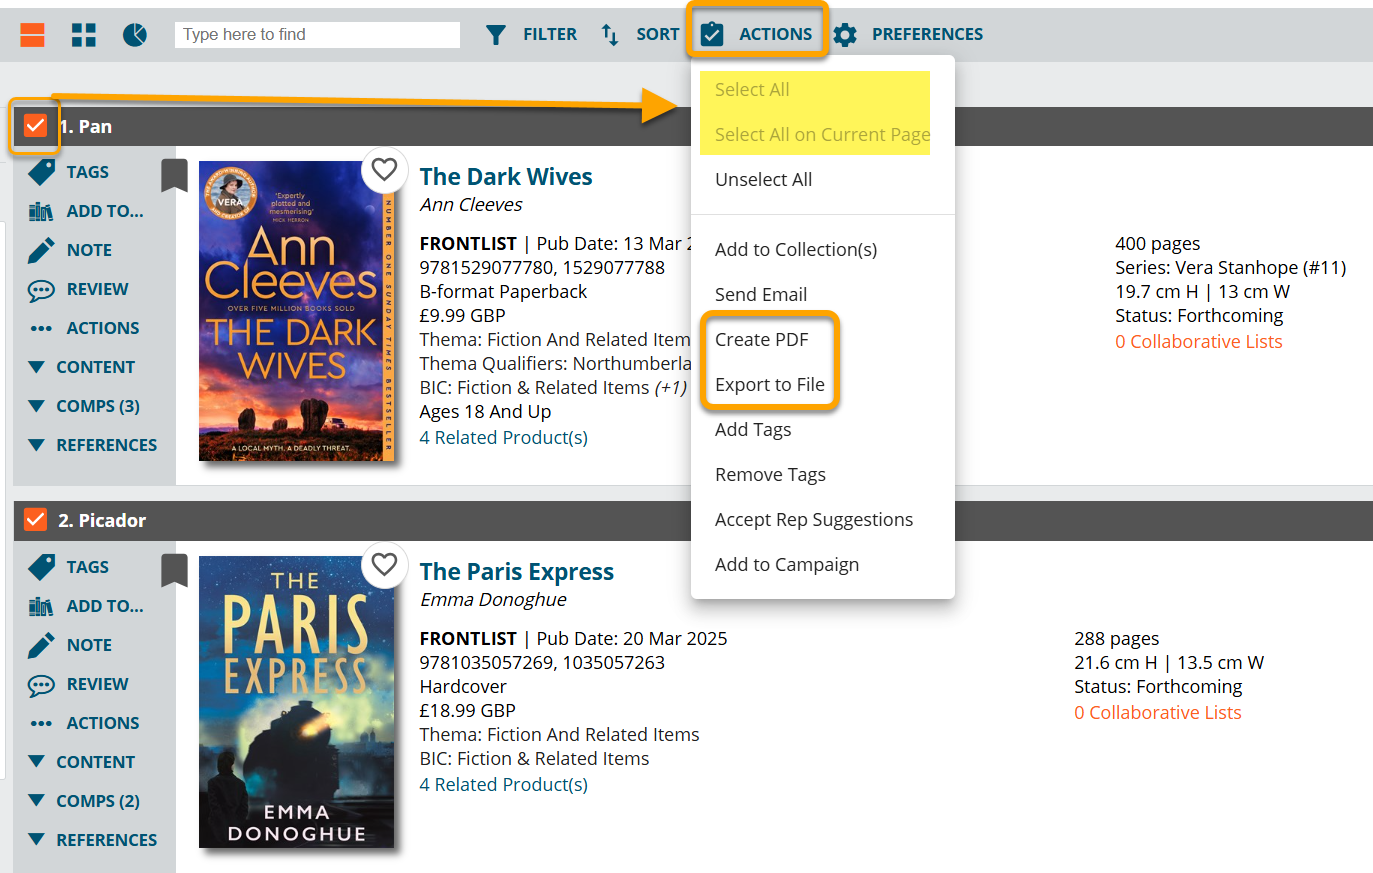The image size is (1373, 873).
Task: Focus the Type here to find box
Action: pyautogui.click(x=318, y=35)
